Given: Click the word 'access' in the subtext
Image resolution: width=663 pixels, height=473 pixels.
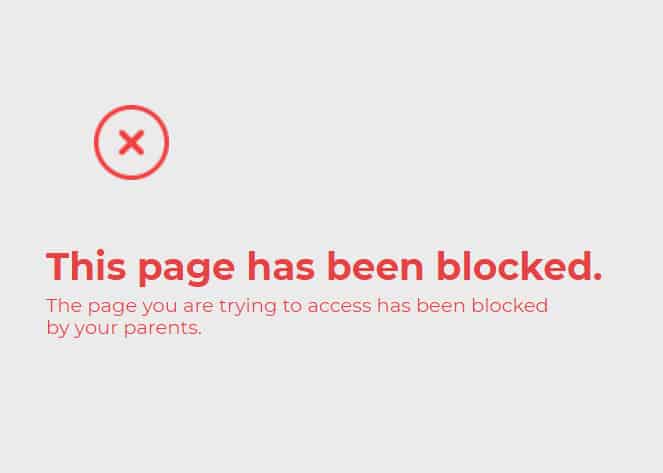Looking at the screenshot, I should pyautogui.click(x=340, y=307).
